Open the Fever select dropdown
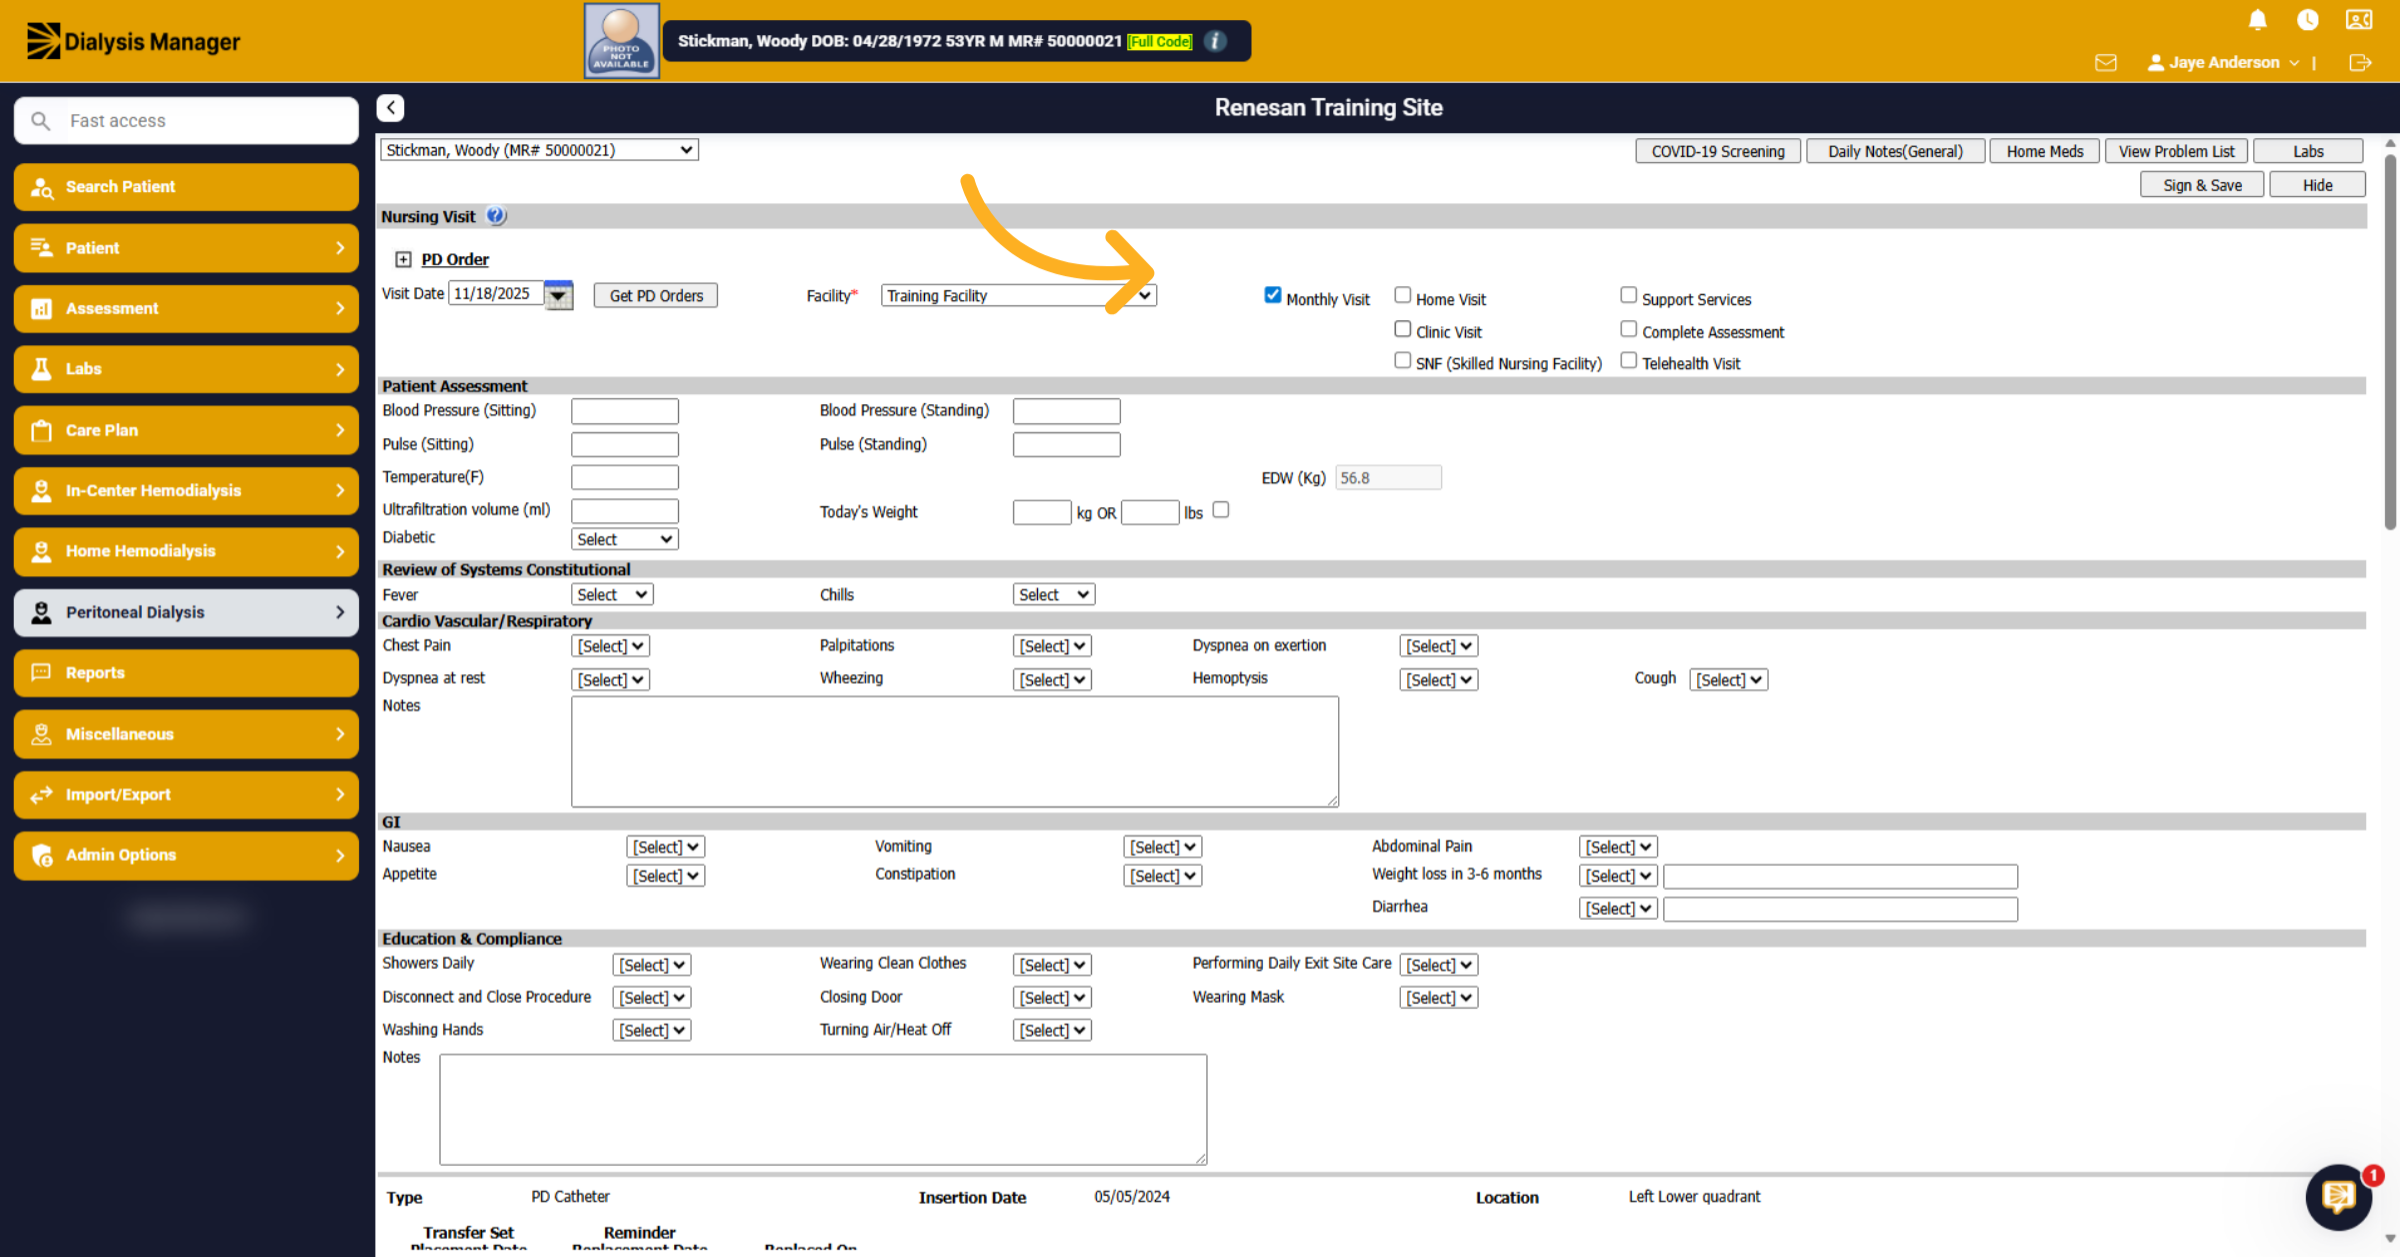The image size is (2400, 1257). 612,595
